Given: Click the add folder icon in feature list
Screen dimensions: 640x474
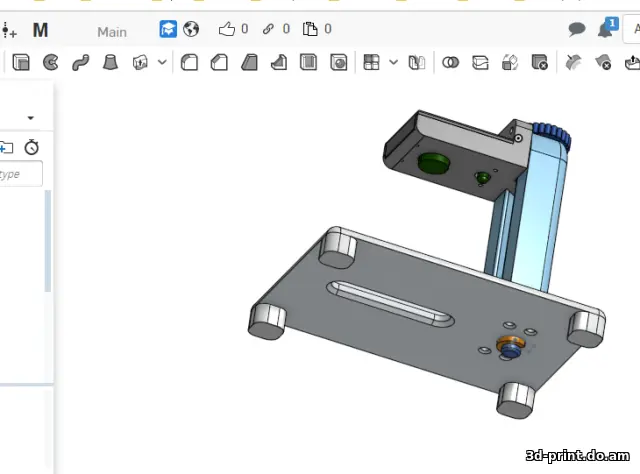Looking at the screenshot, I should (6, 147).
